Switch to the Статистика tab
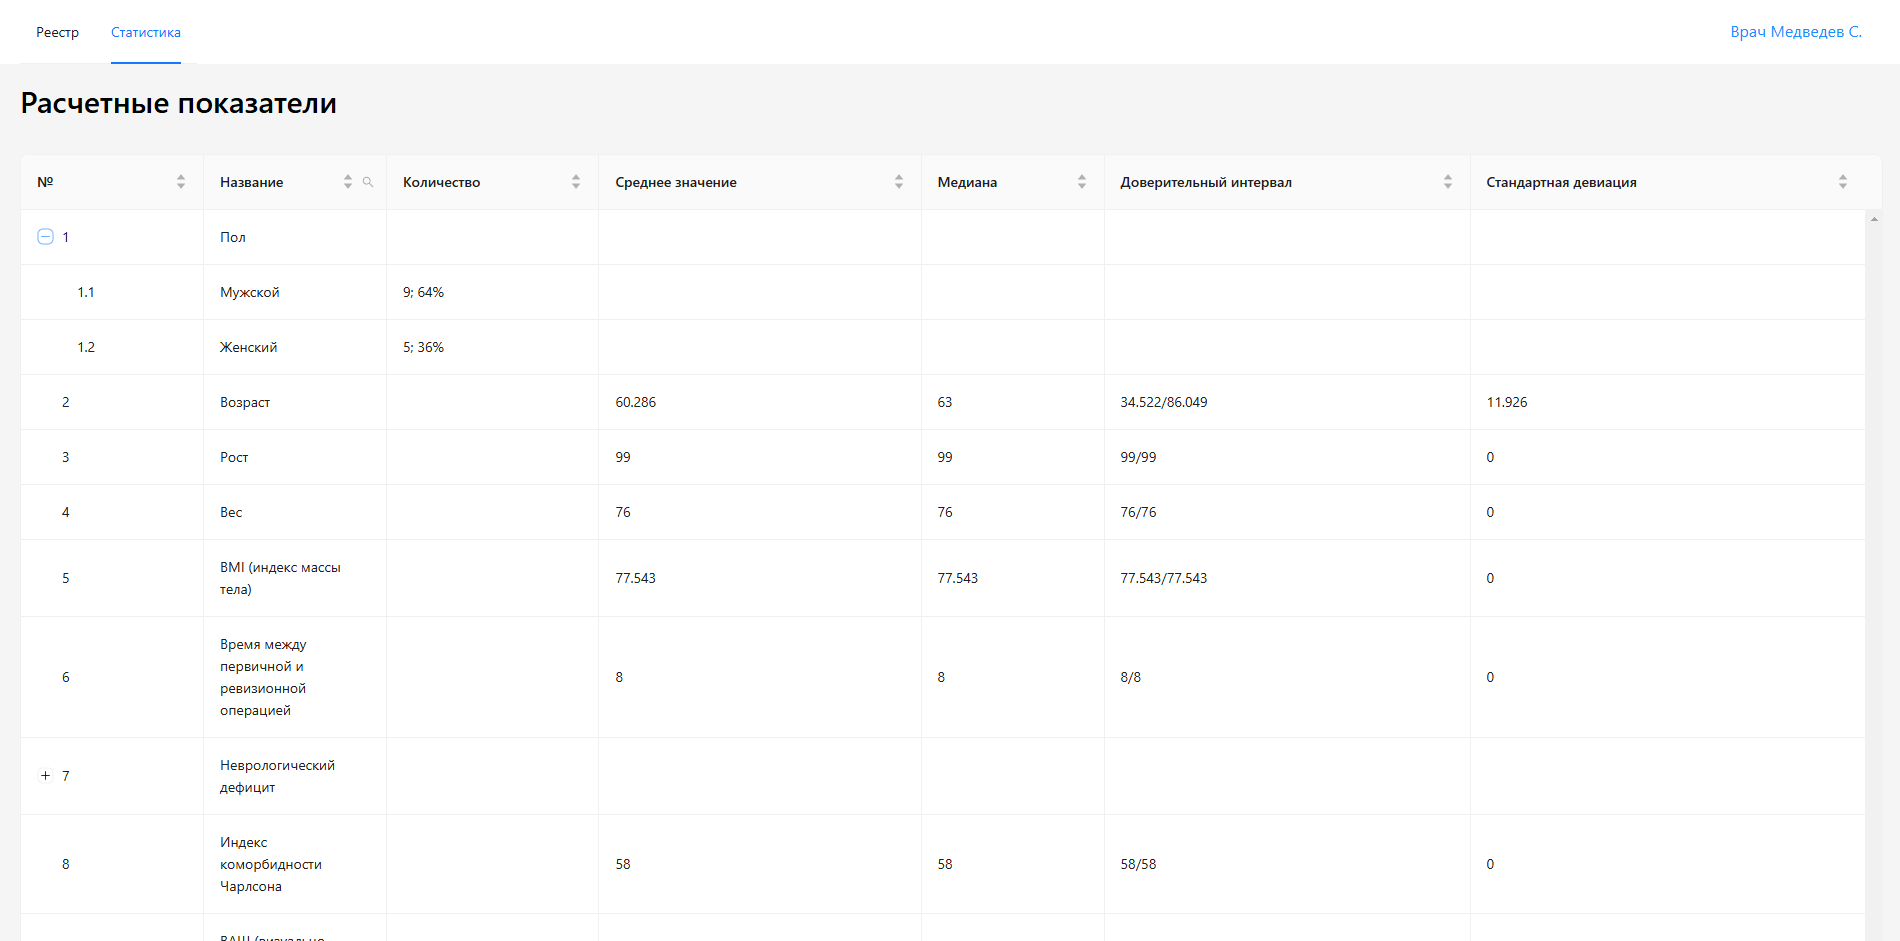 point(146,32)
